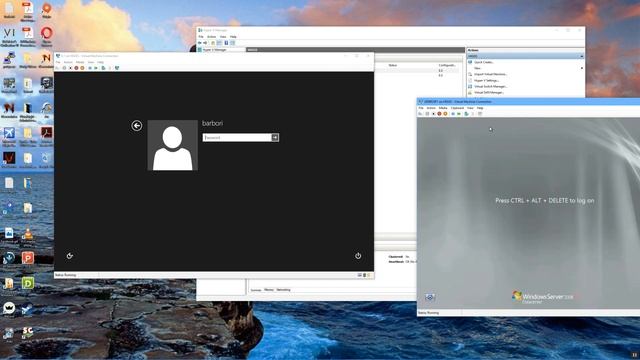
Task: Open the Media menu in the Server VM window
Action: (x=443, y=108)
